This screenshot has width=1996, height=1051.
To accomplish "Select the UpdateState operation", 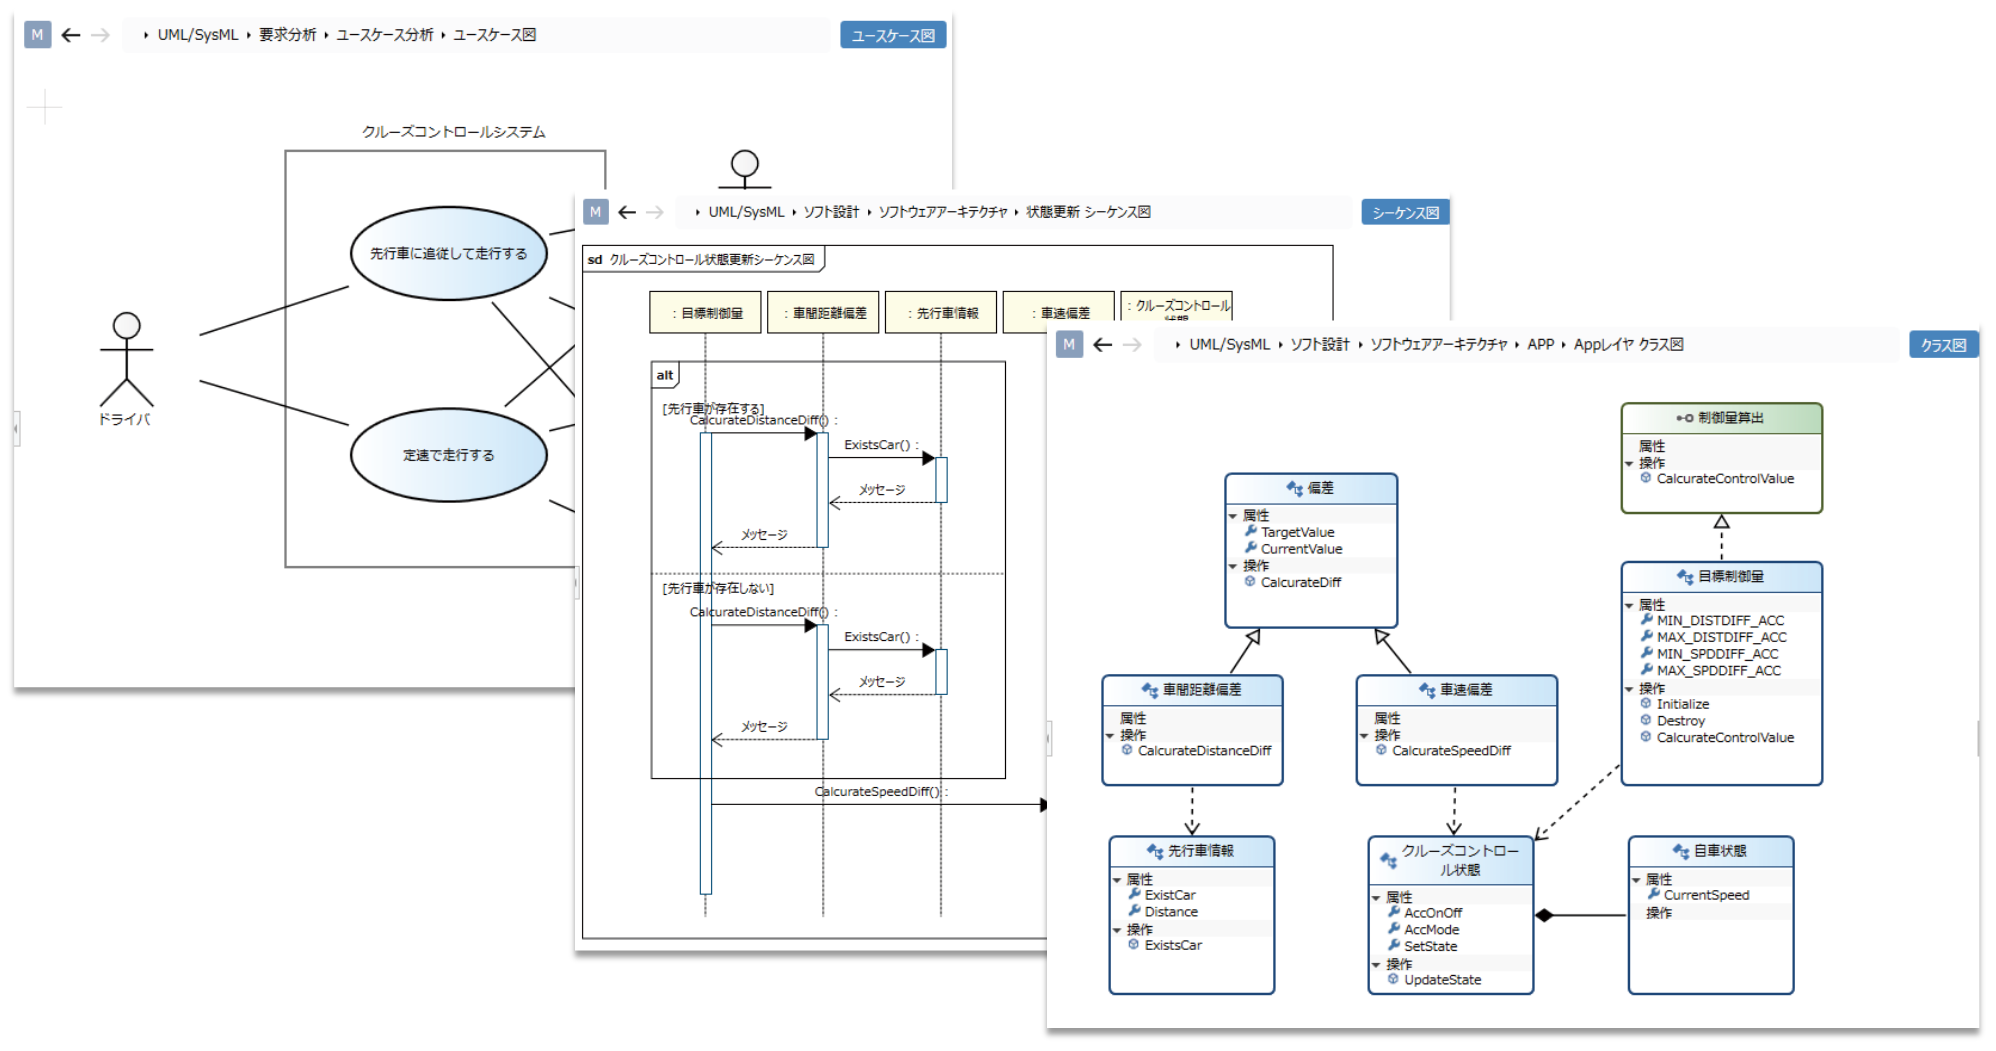I will pos(1442,980).
